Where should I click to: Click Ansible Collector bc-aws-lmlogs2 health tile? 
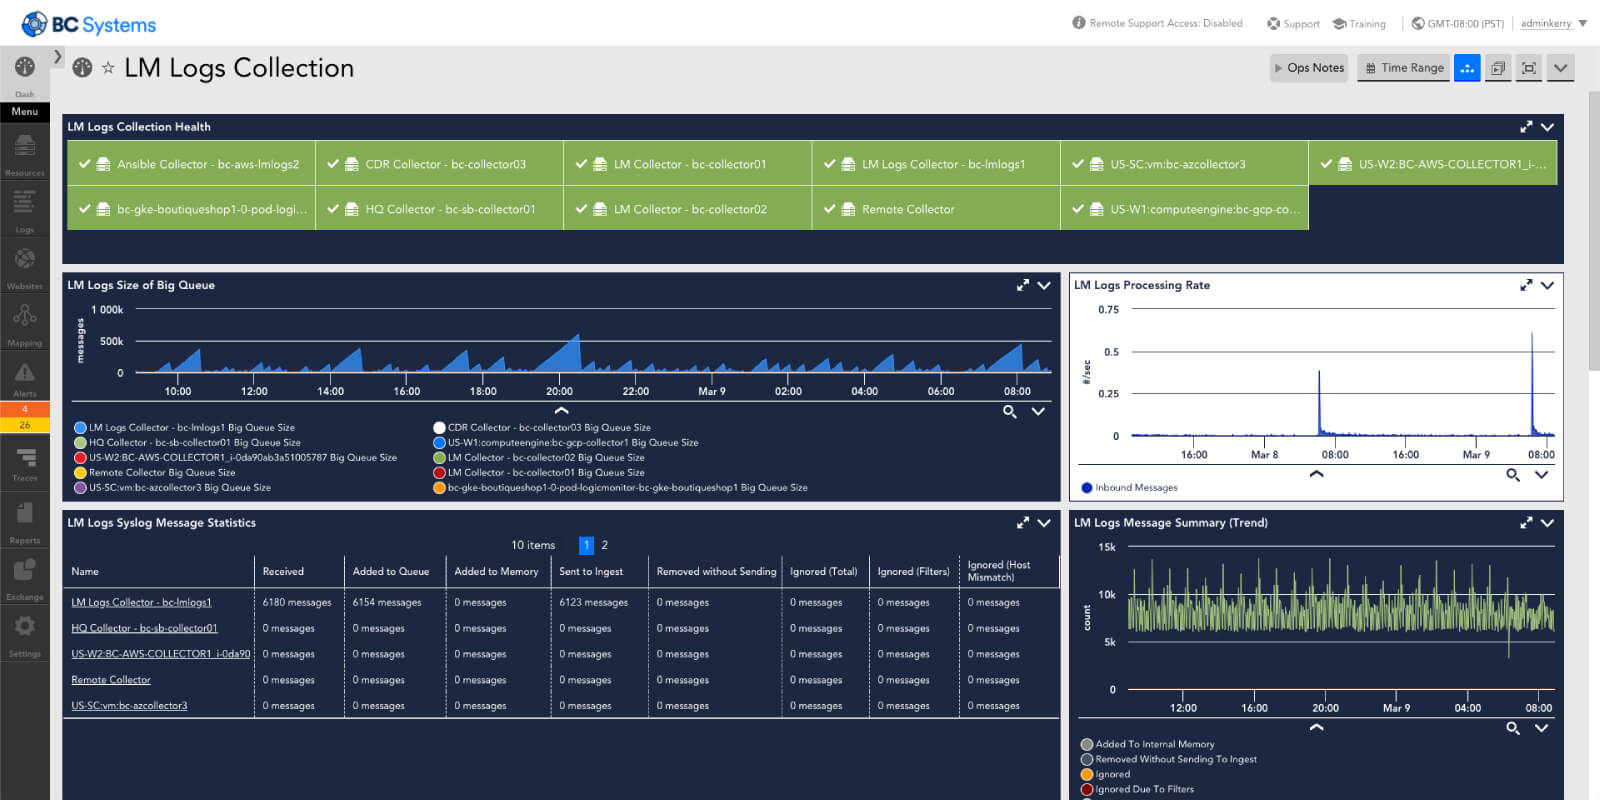[191, 164]
